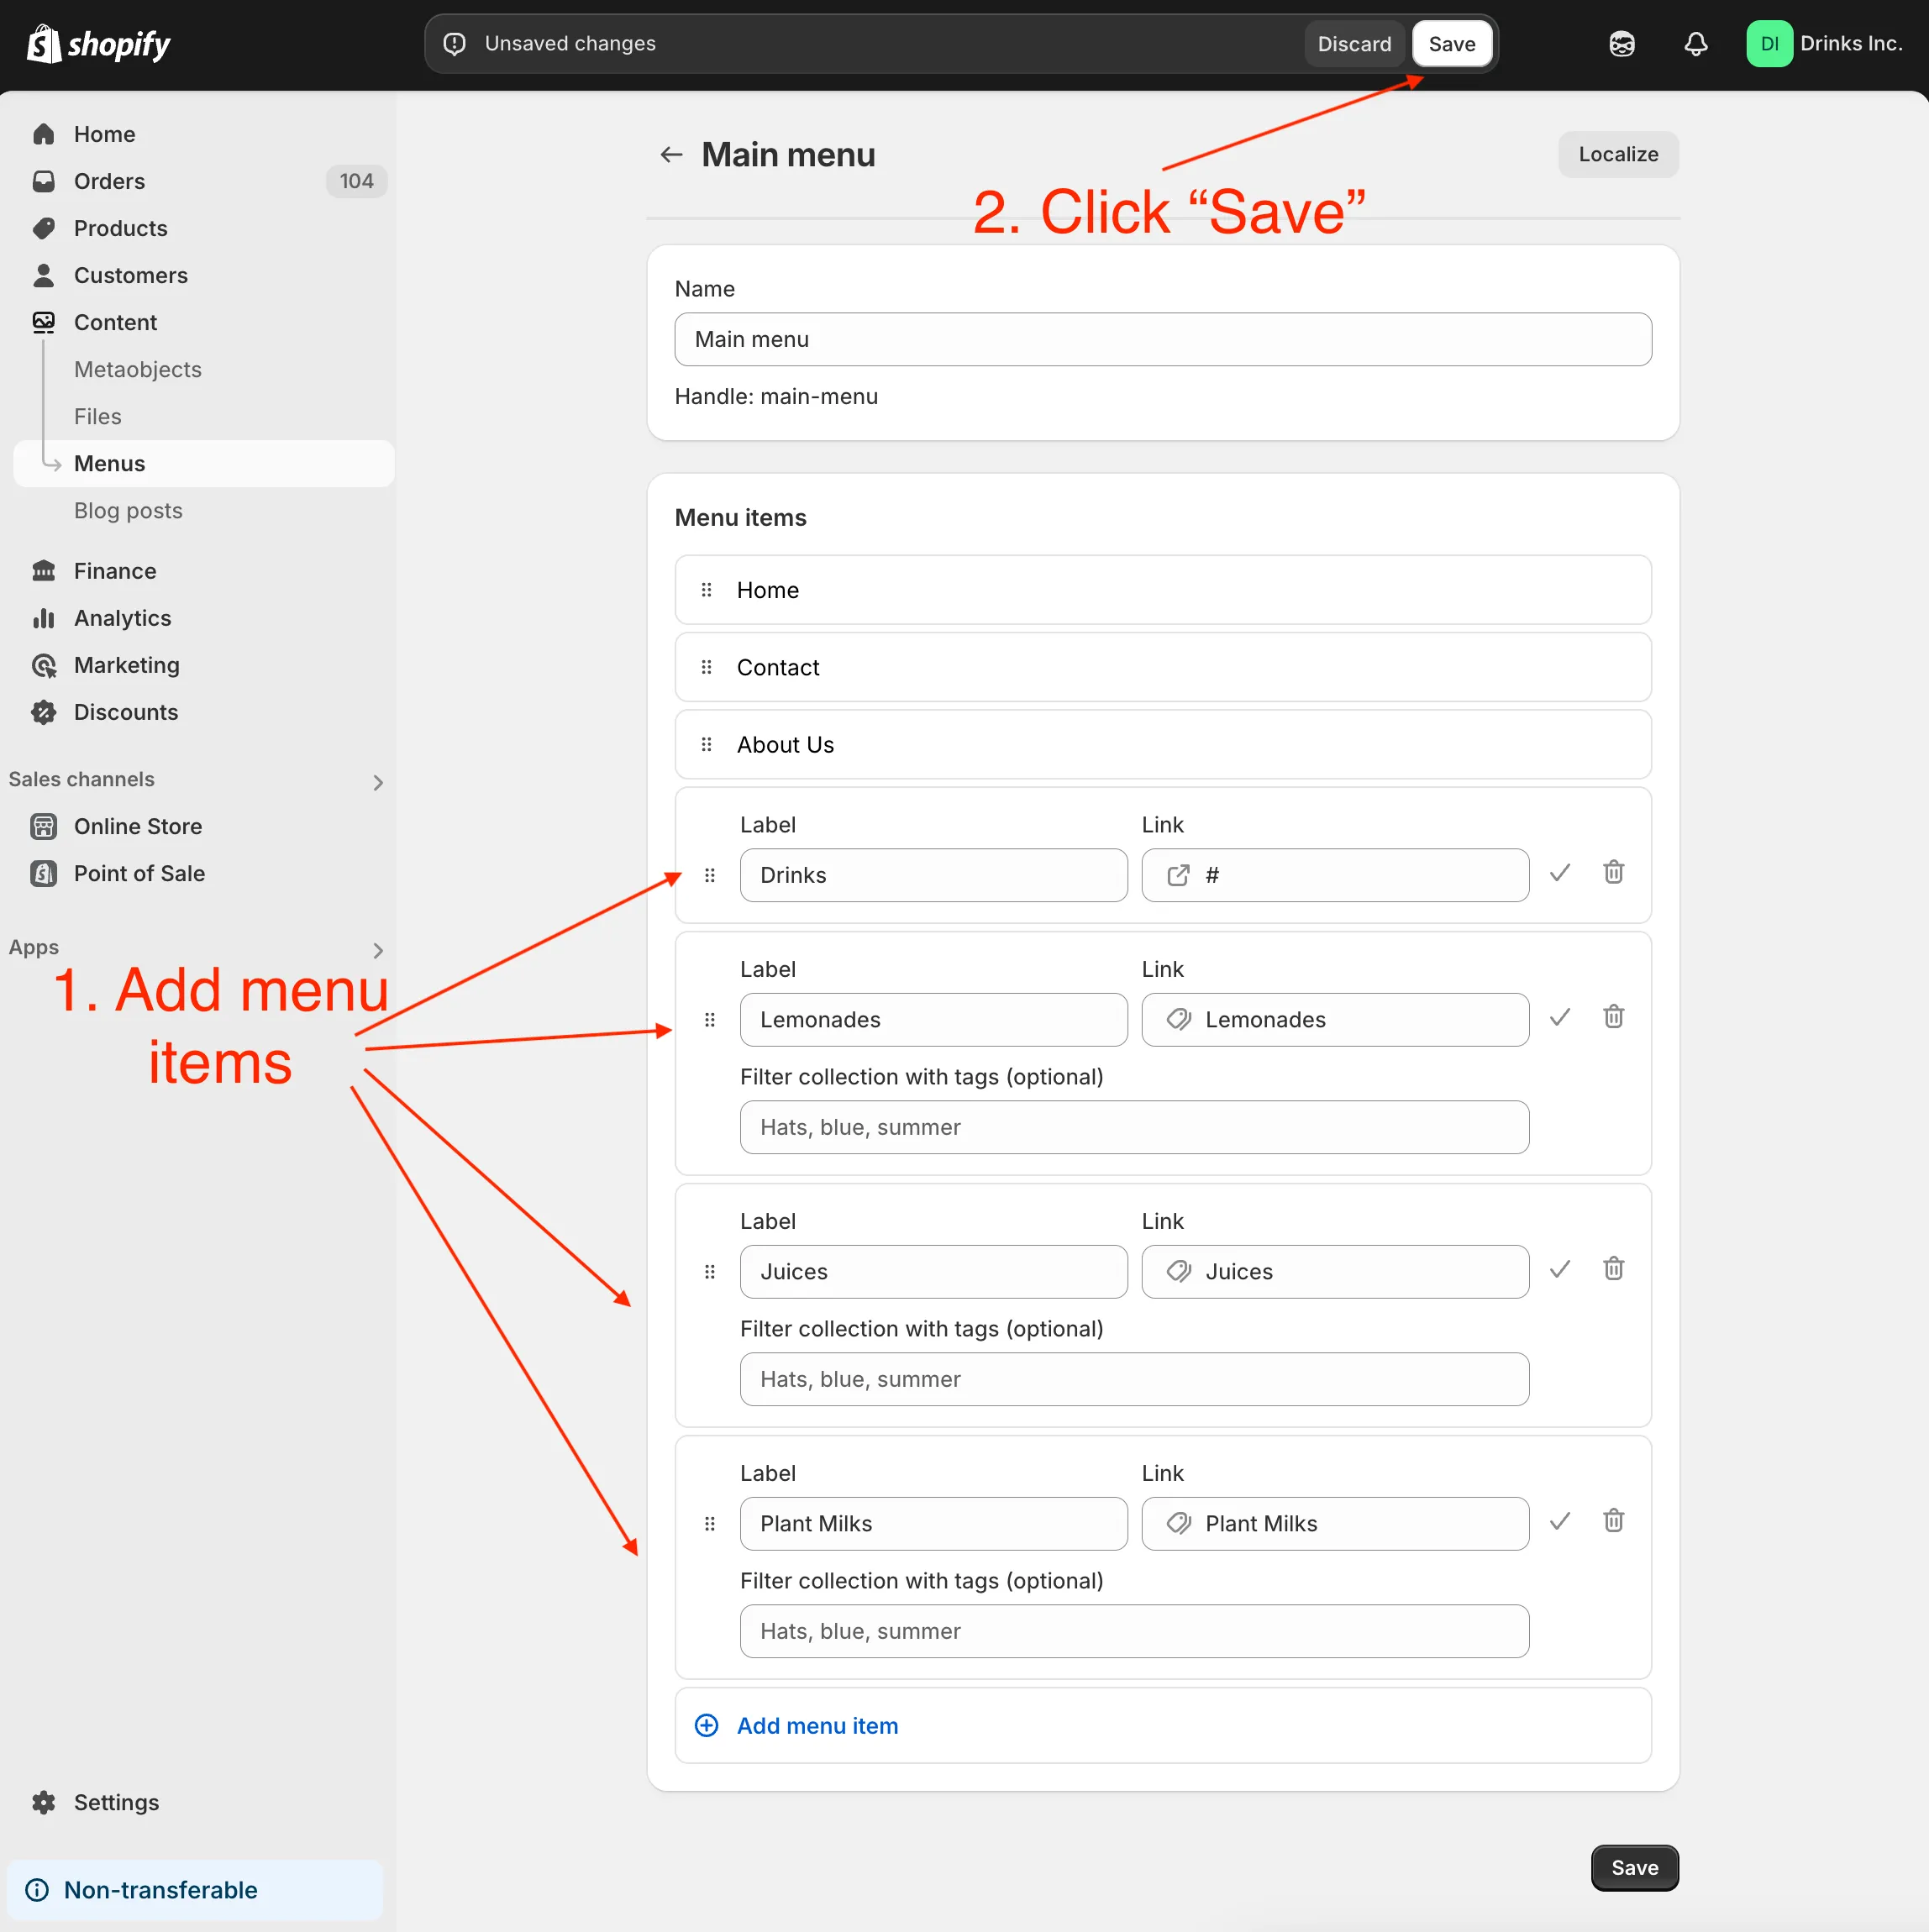
Task: Click the info icon beside Non-transferable
Action: pos(37,1890)
